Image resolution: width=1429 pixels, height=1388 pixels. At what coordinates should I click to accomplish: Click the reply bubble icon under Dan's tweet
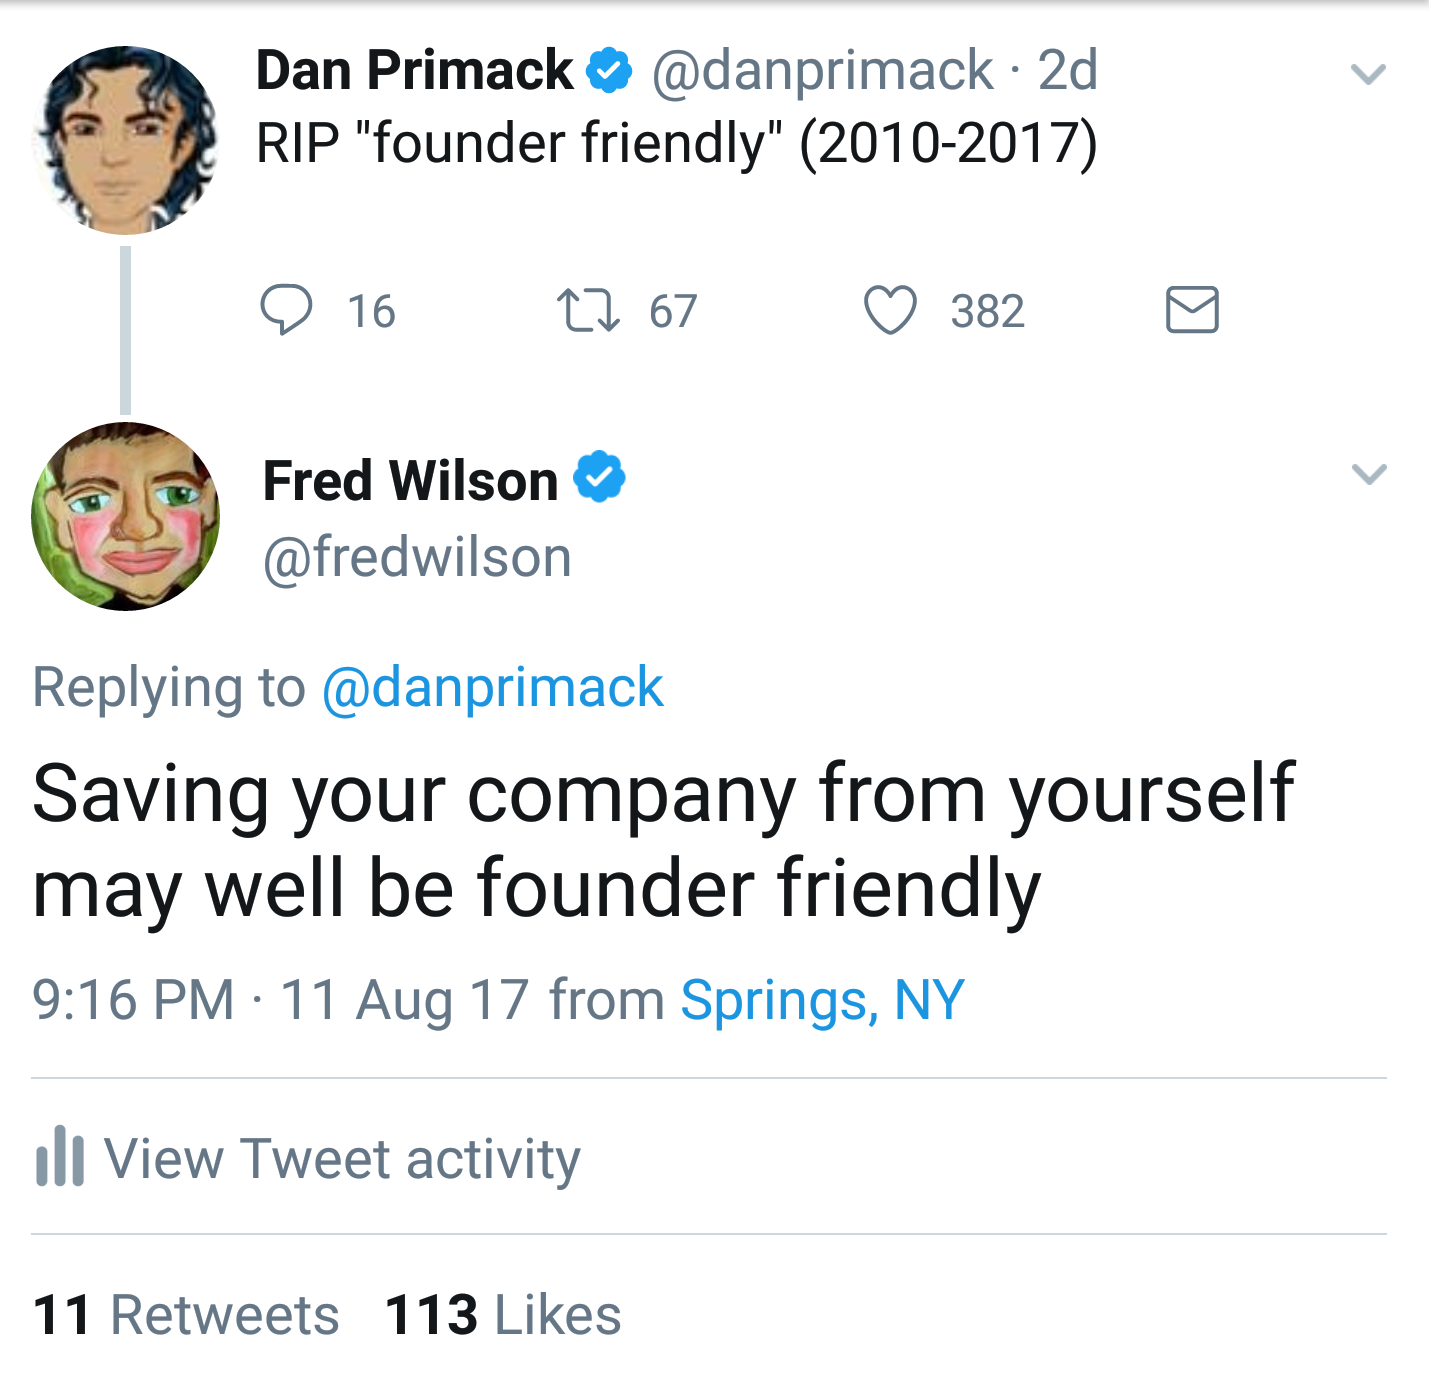pyautogui.click(x=286, y=309)
